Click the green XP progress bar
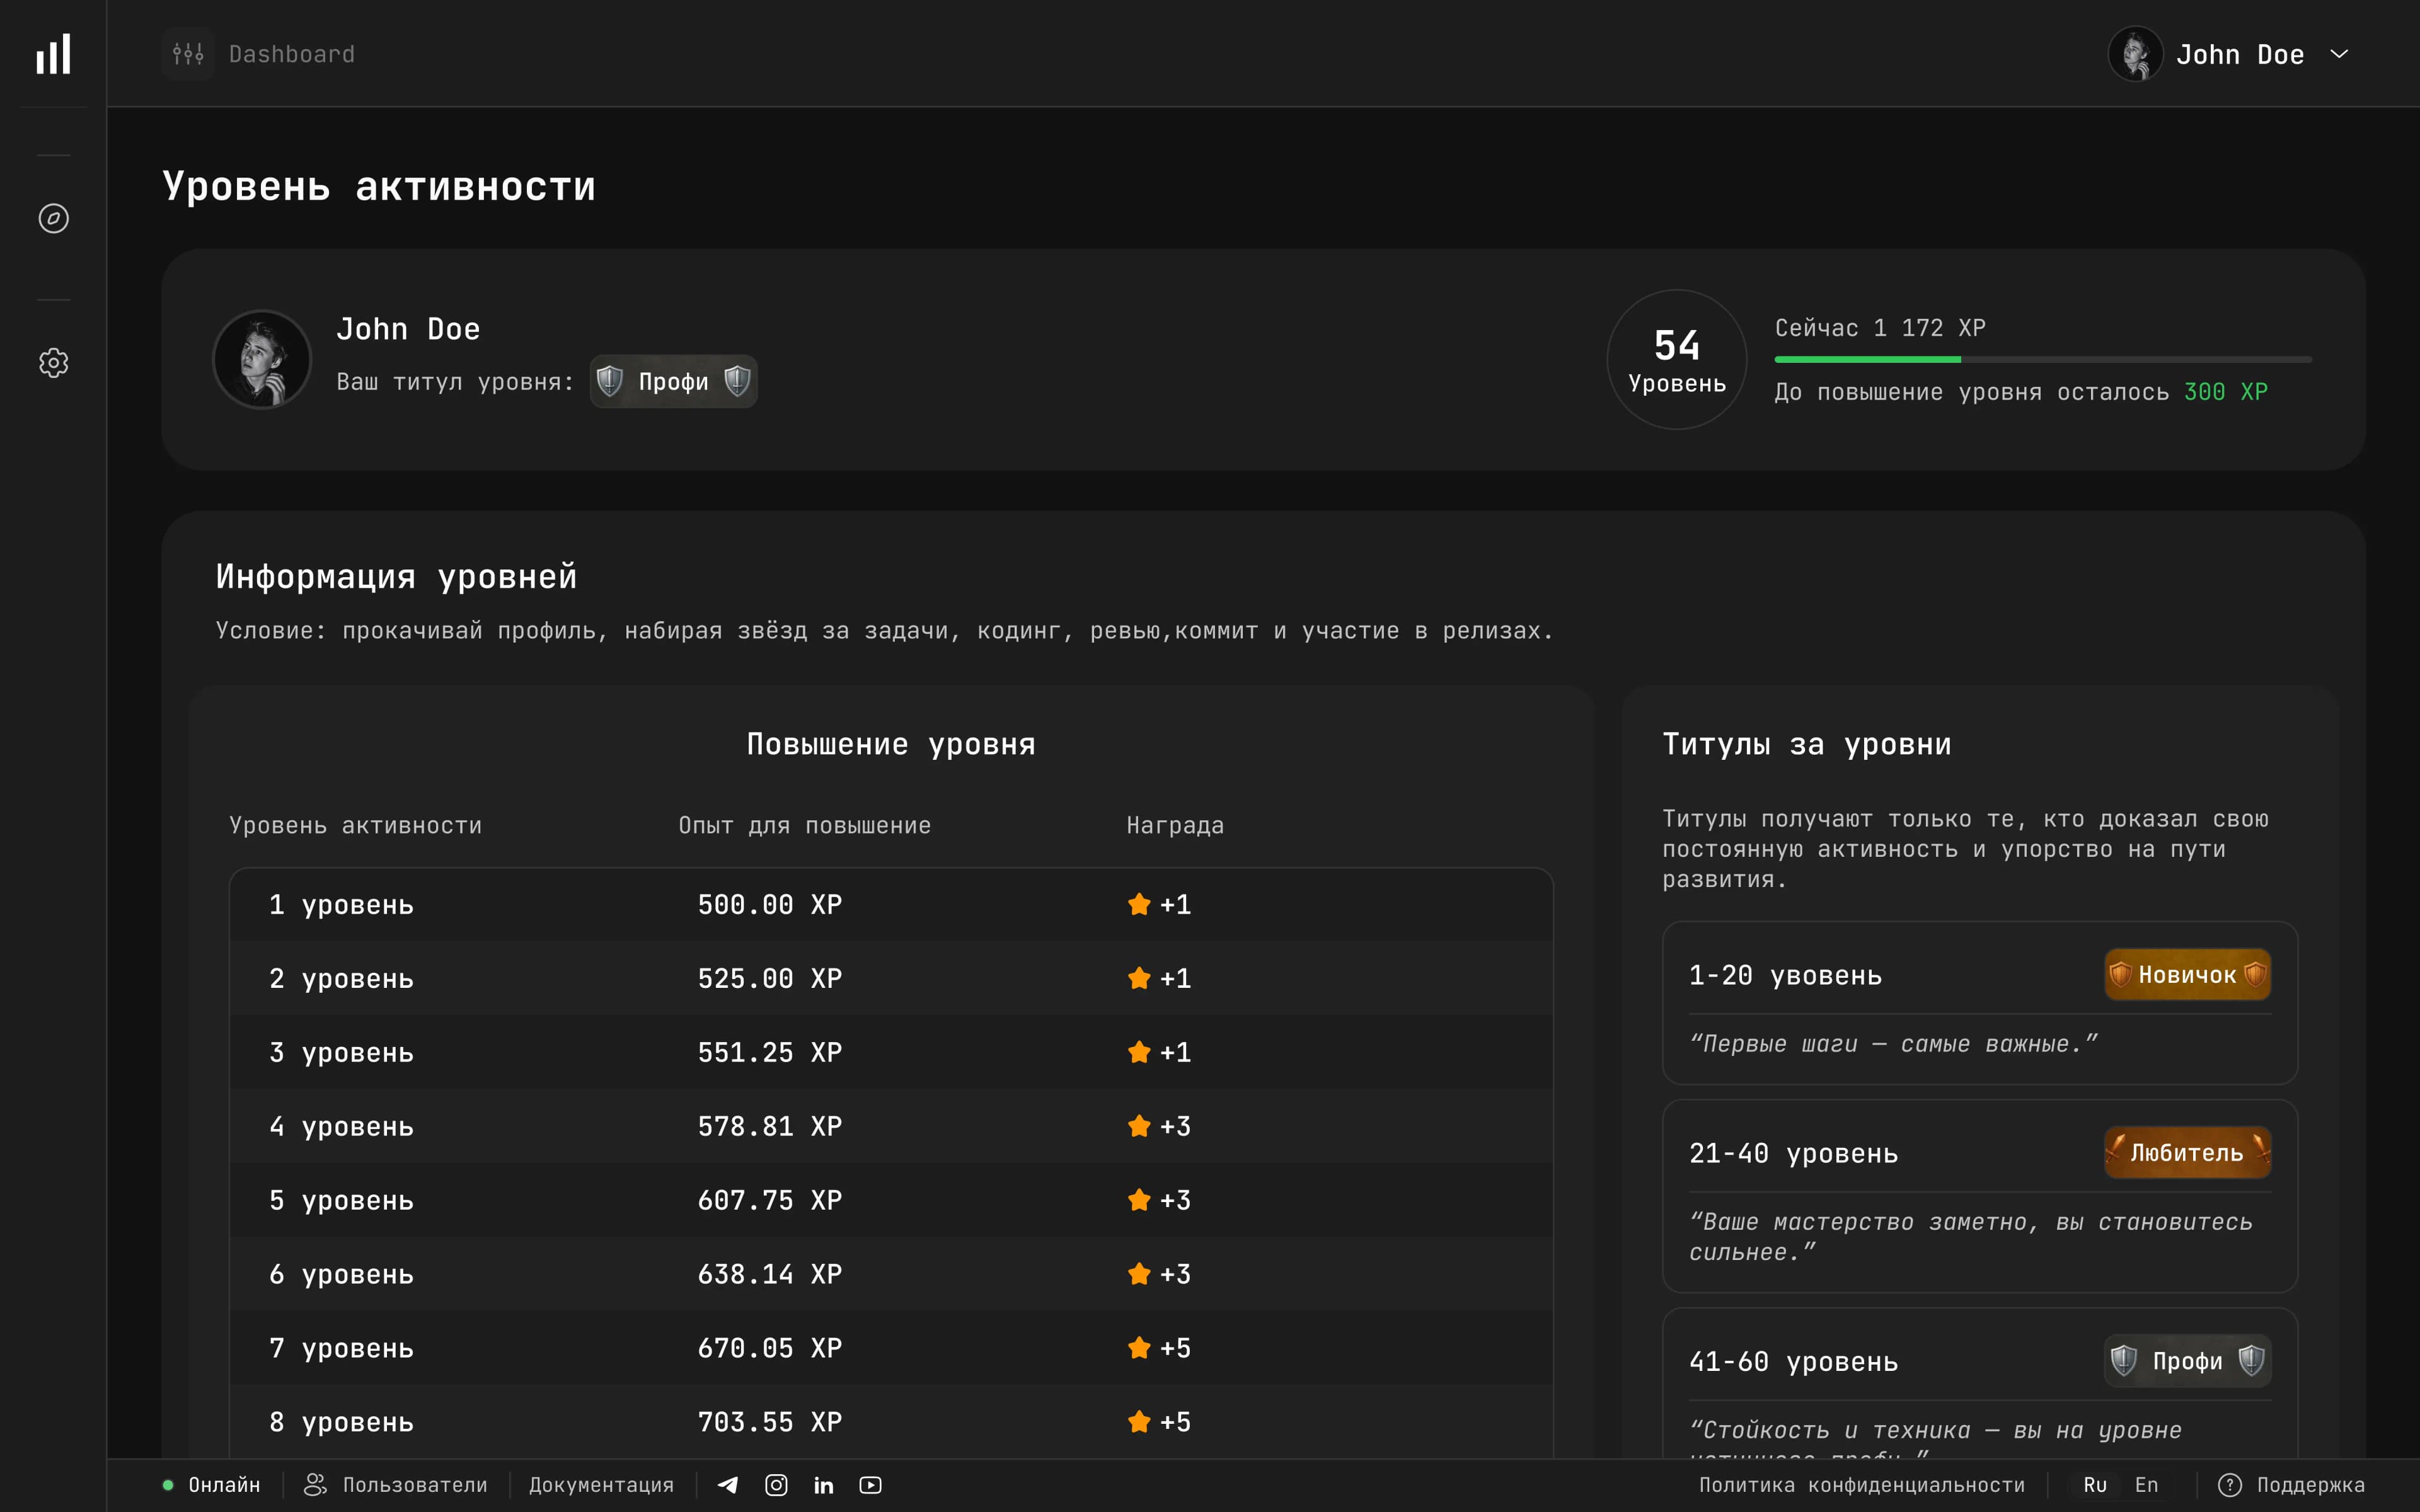 [1867, 359]
